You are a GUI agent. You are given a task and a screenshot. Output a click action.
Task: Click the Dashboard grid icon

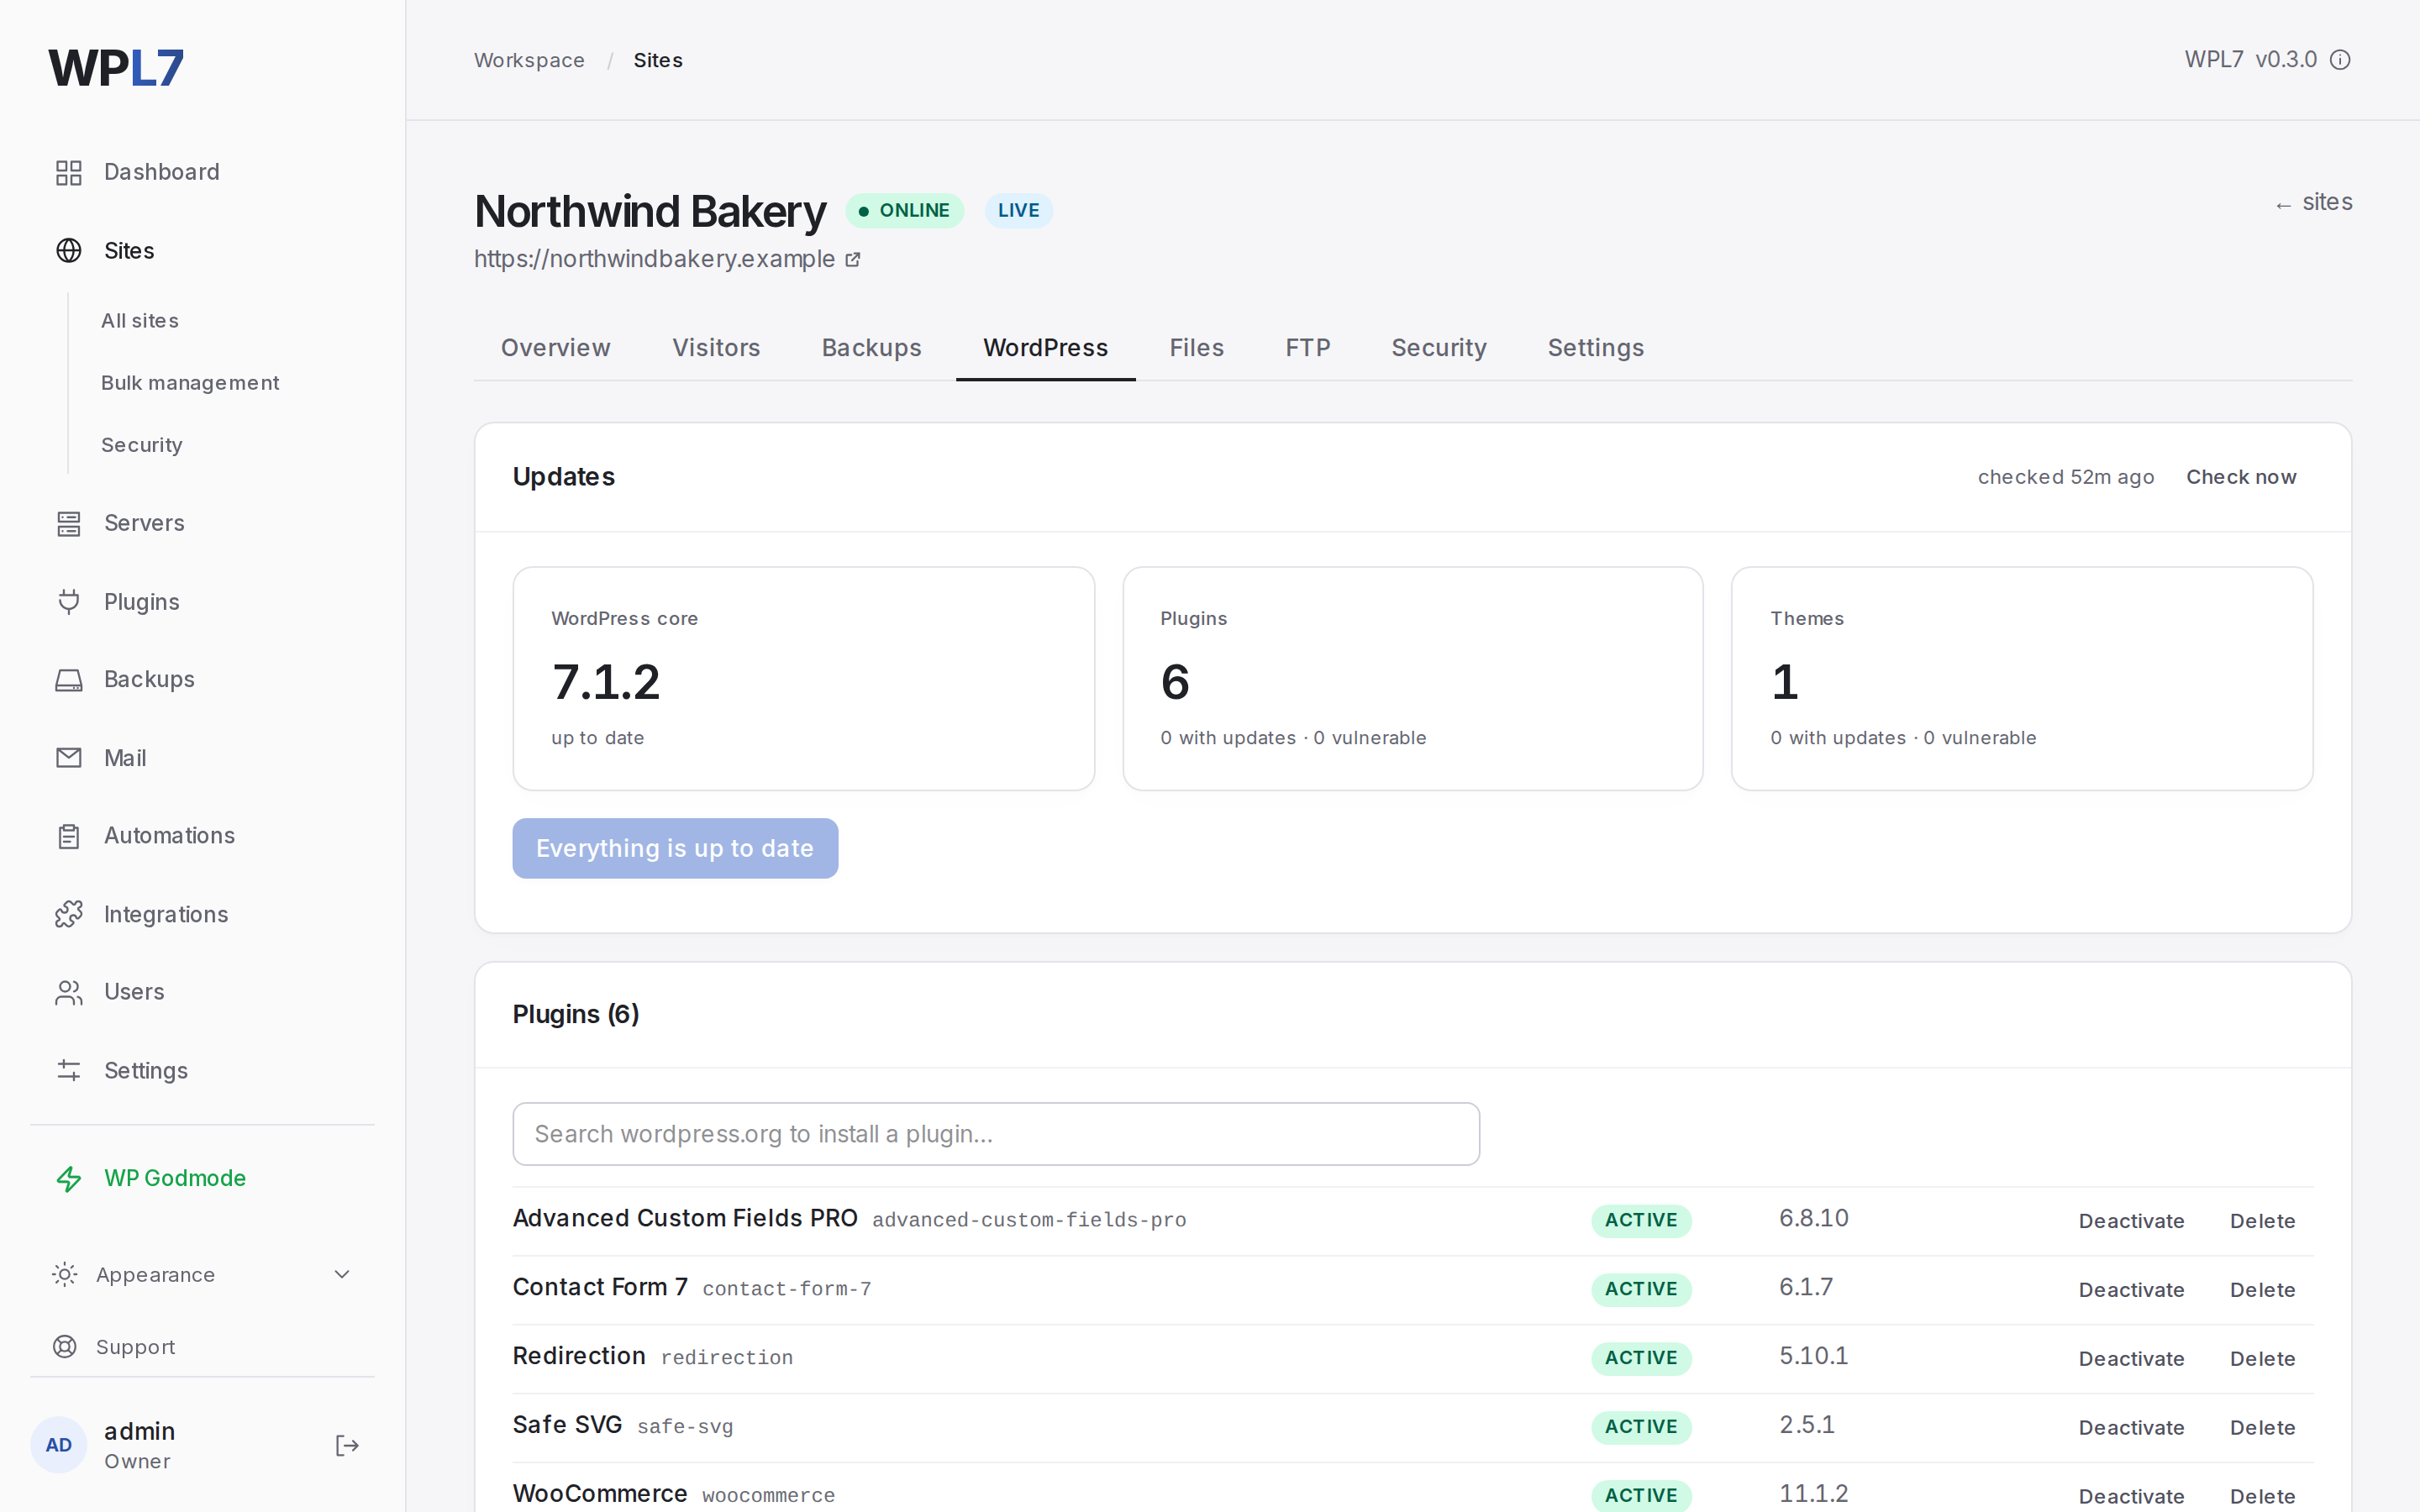click(68, 172)
